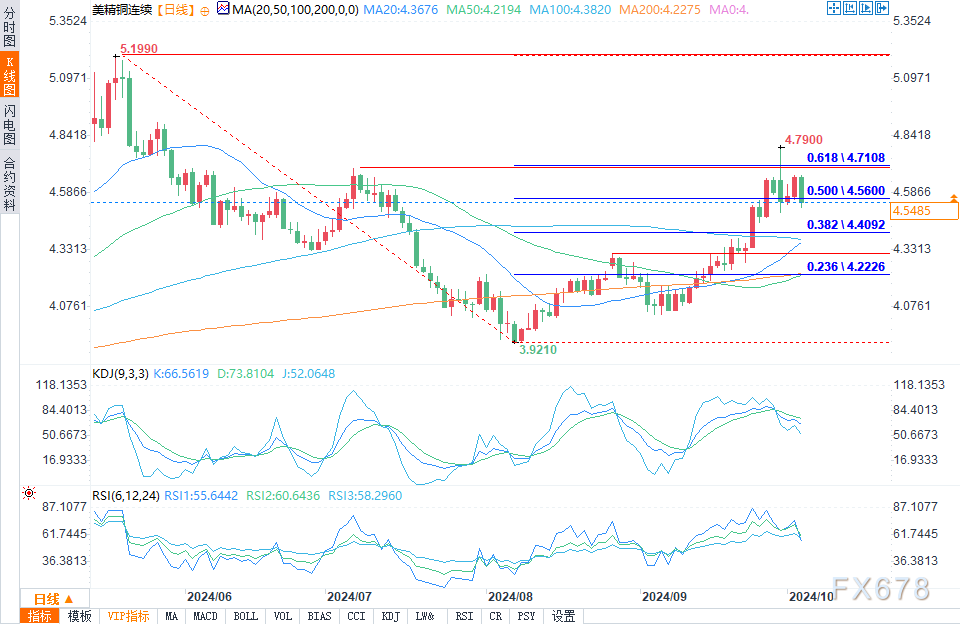
Task: Click the play-forward axis icon
Action: point(865,8)
